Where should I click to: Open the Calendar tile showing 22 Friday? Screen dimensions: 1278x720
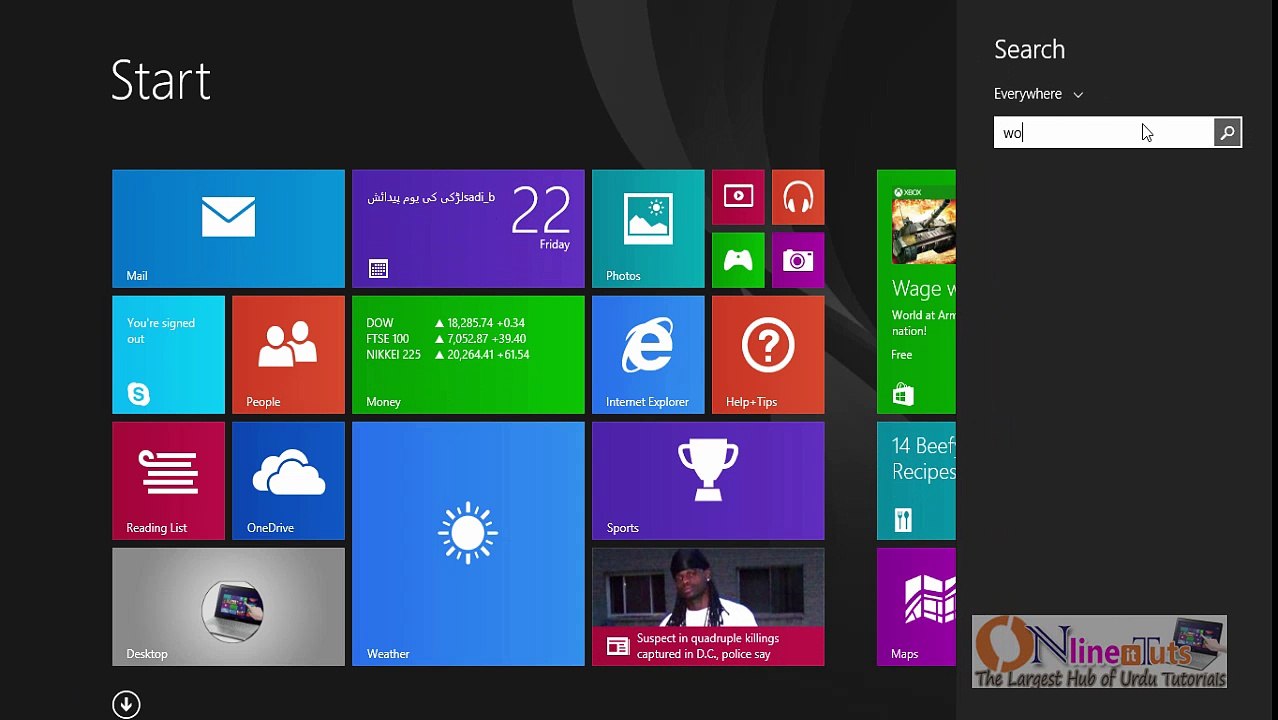click(x=468, y=229)
